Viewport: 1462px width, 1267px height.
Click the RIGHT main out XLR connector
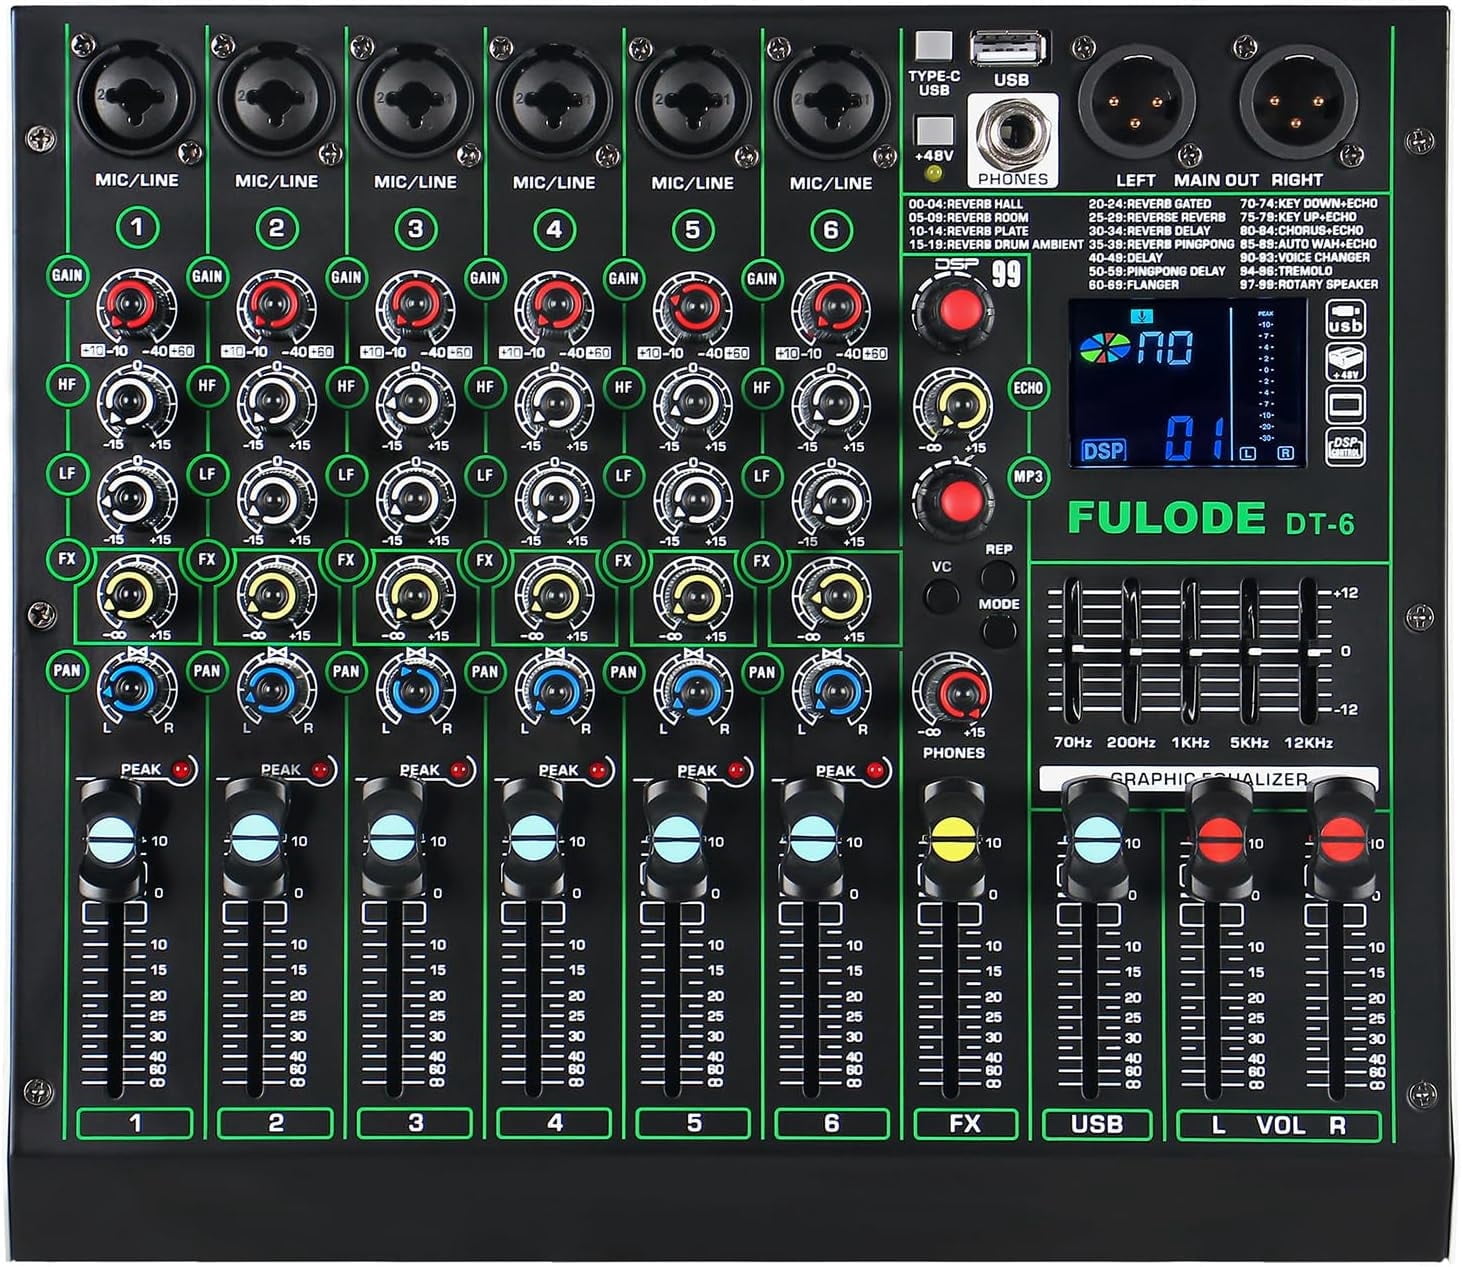[1298, 104]
